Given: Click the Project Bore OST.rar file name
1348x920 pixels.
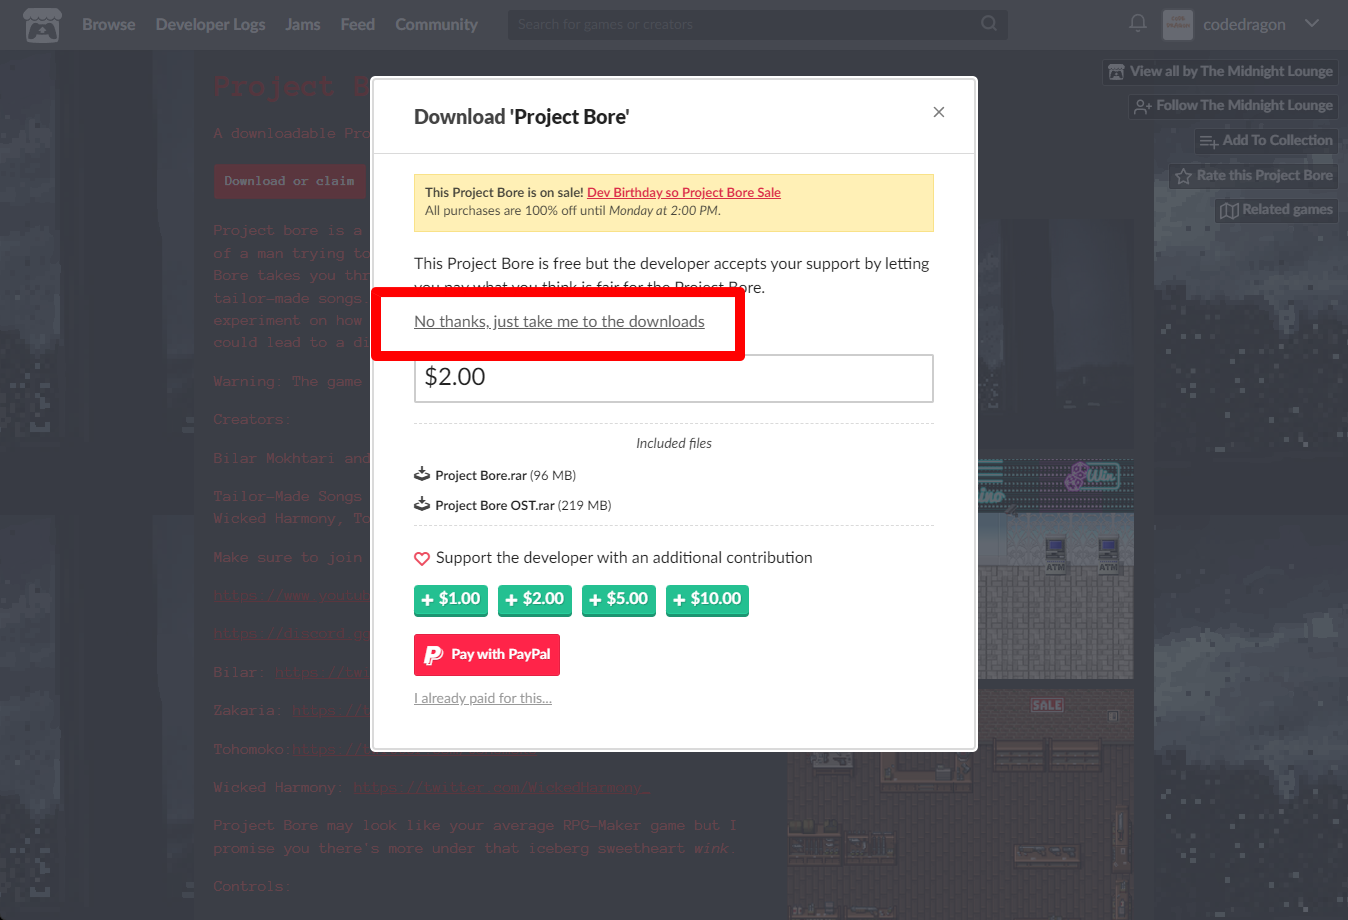Looking at the screenshot, I should click(495, 506).
